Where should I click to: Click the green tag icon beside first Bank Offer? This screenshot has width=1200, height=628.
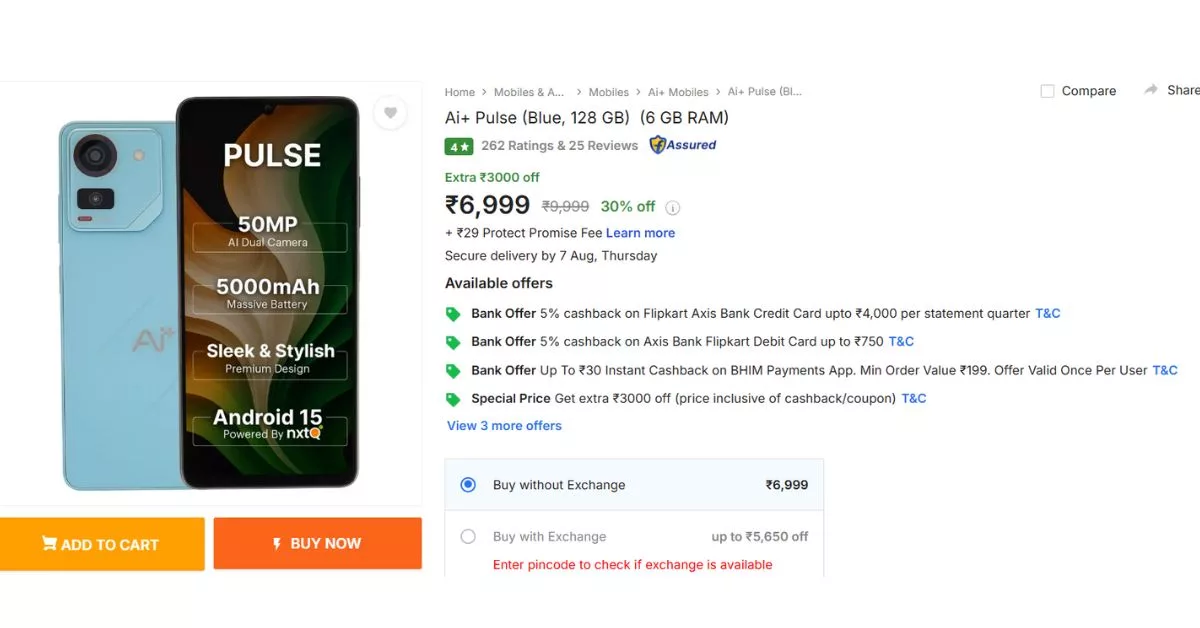453,313
